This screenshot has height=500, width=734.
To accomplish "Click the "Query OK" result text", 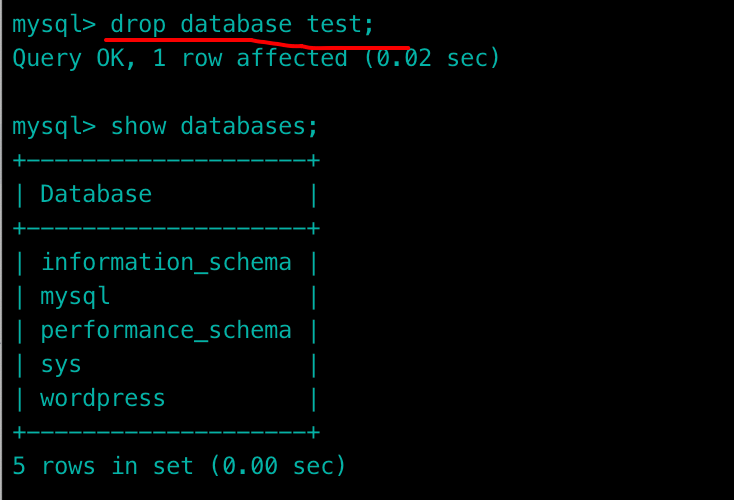I will 75,58.
